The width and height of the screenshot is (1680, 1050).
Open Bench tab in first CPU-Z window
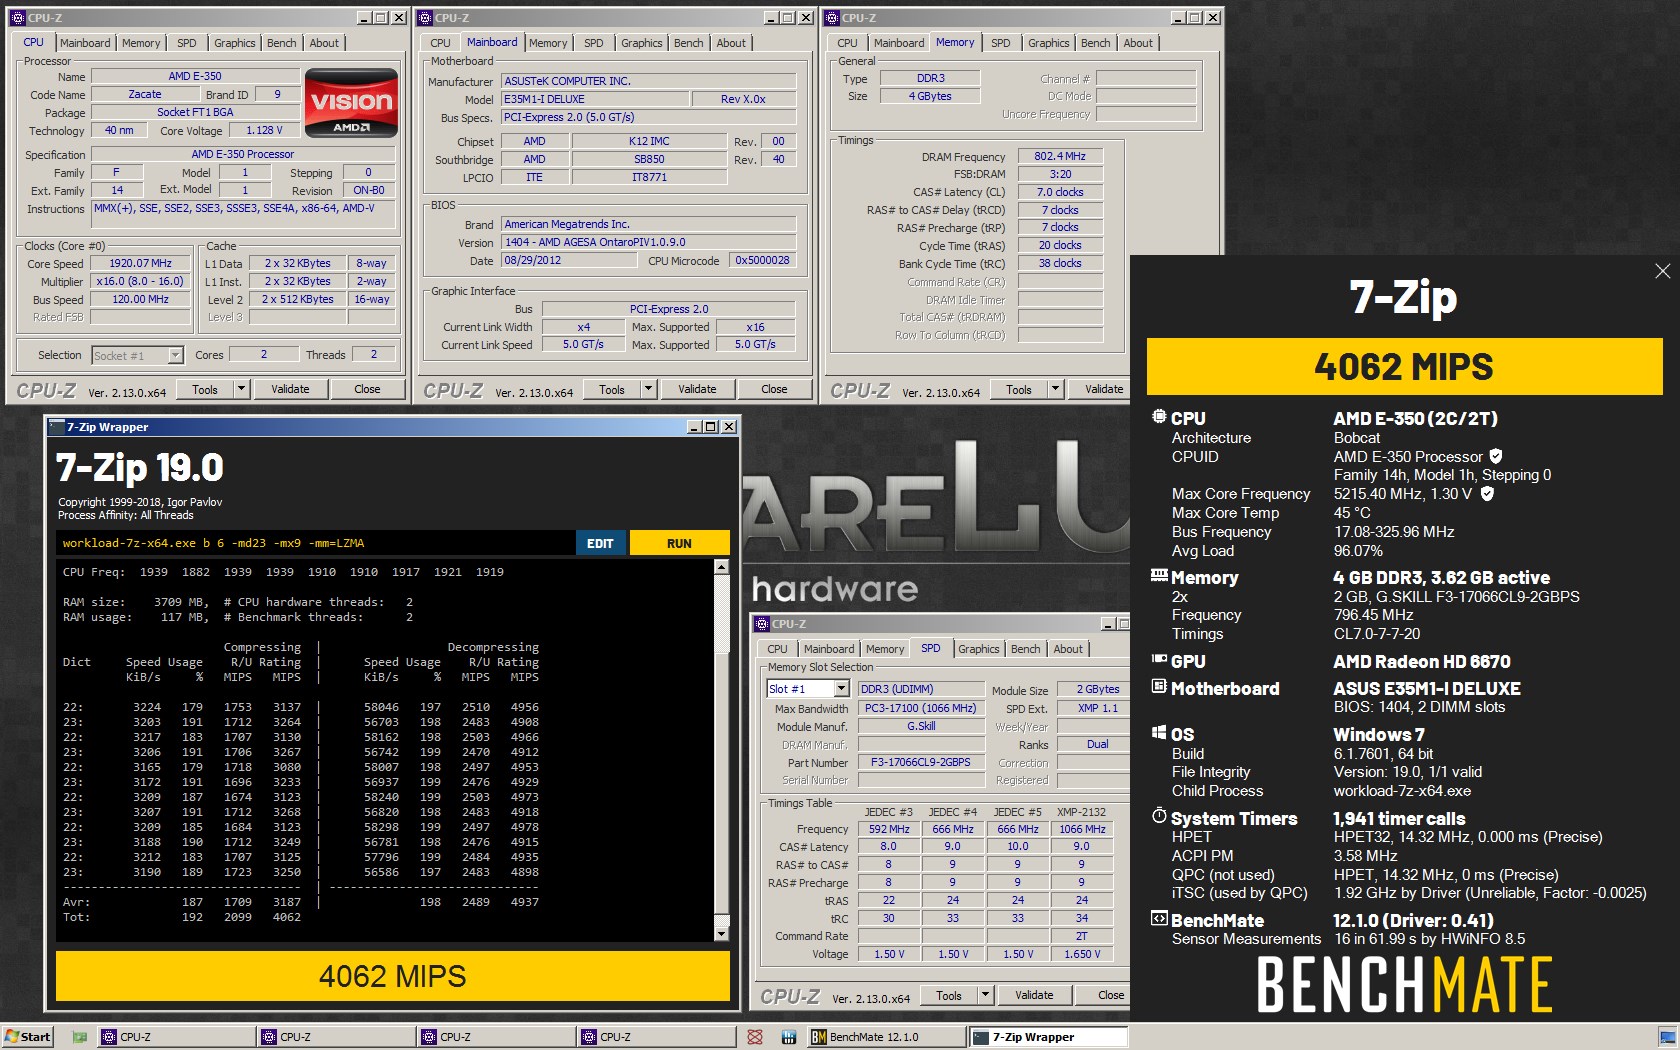click(x=282, y=43)
